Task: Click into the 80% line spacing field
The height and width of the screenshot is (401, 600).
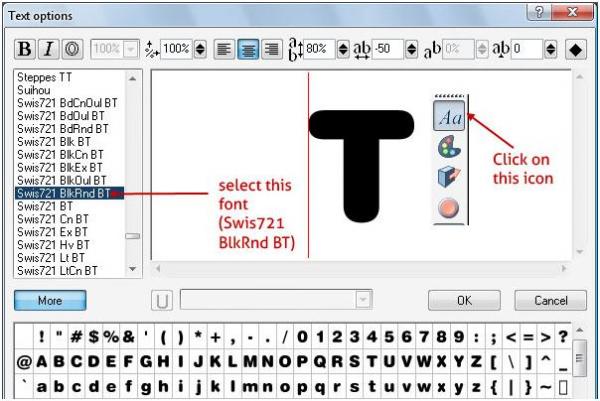Action: [320, 49]
